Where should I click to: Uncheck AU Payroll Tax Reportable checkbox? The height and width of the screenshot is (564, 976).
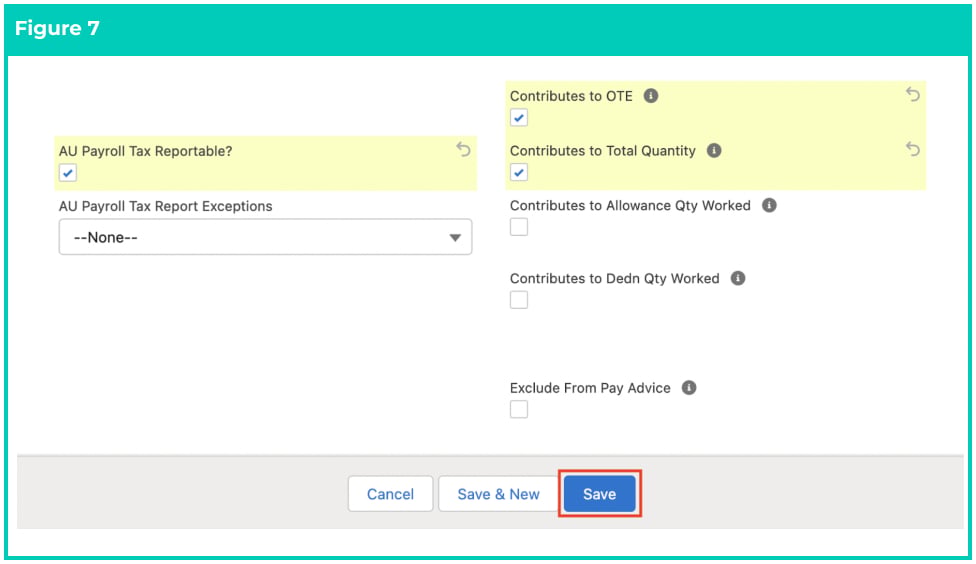pyautogui.click(x=68, y=173)
